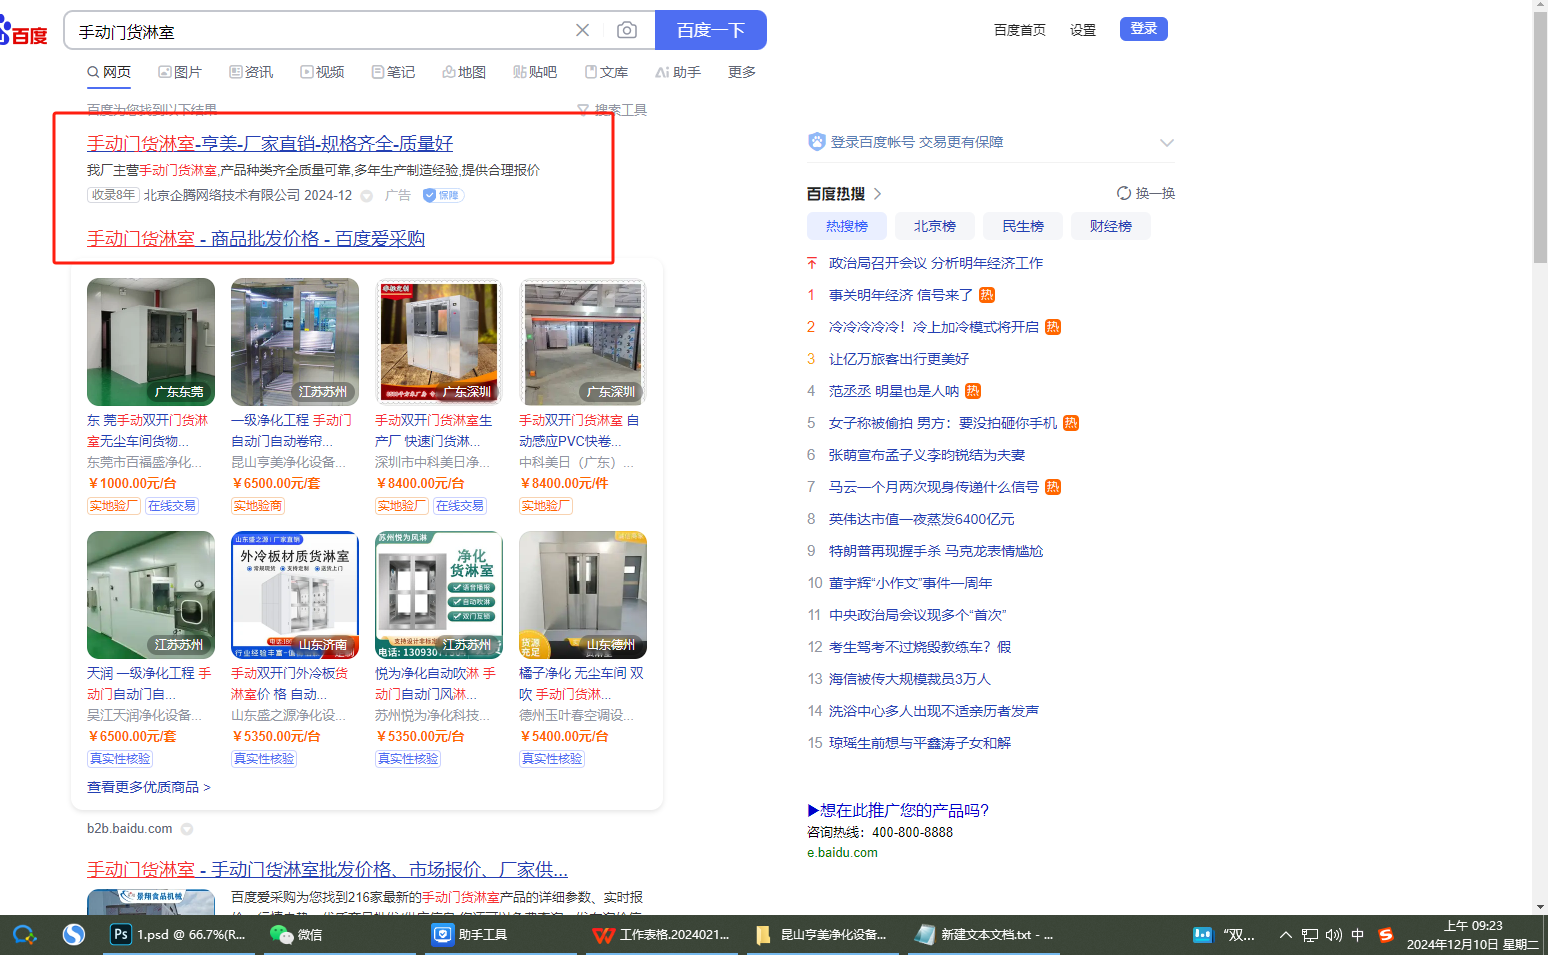Viewport: 1548px width, 955px height.
Task: Open the 手动门货淋室批发价格、市场报价 result
Action: coord(327,870)
